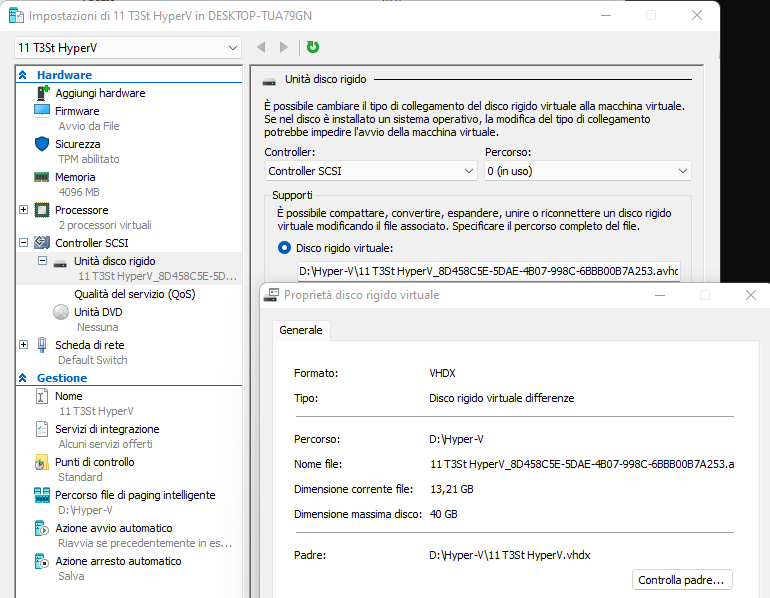This screenshot has height=598, width=770.
Task: Click the Firmware monitor icon
Action: click(x=42, y=110)
